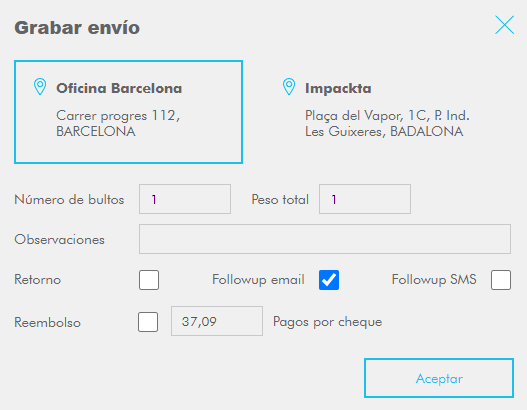Enable the Followup SMS checkbox
Image resolution: width=527 pixels, height=410 pixels.
(x=501, y=280)
